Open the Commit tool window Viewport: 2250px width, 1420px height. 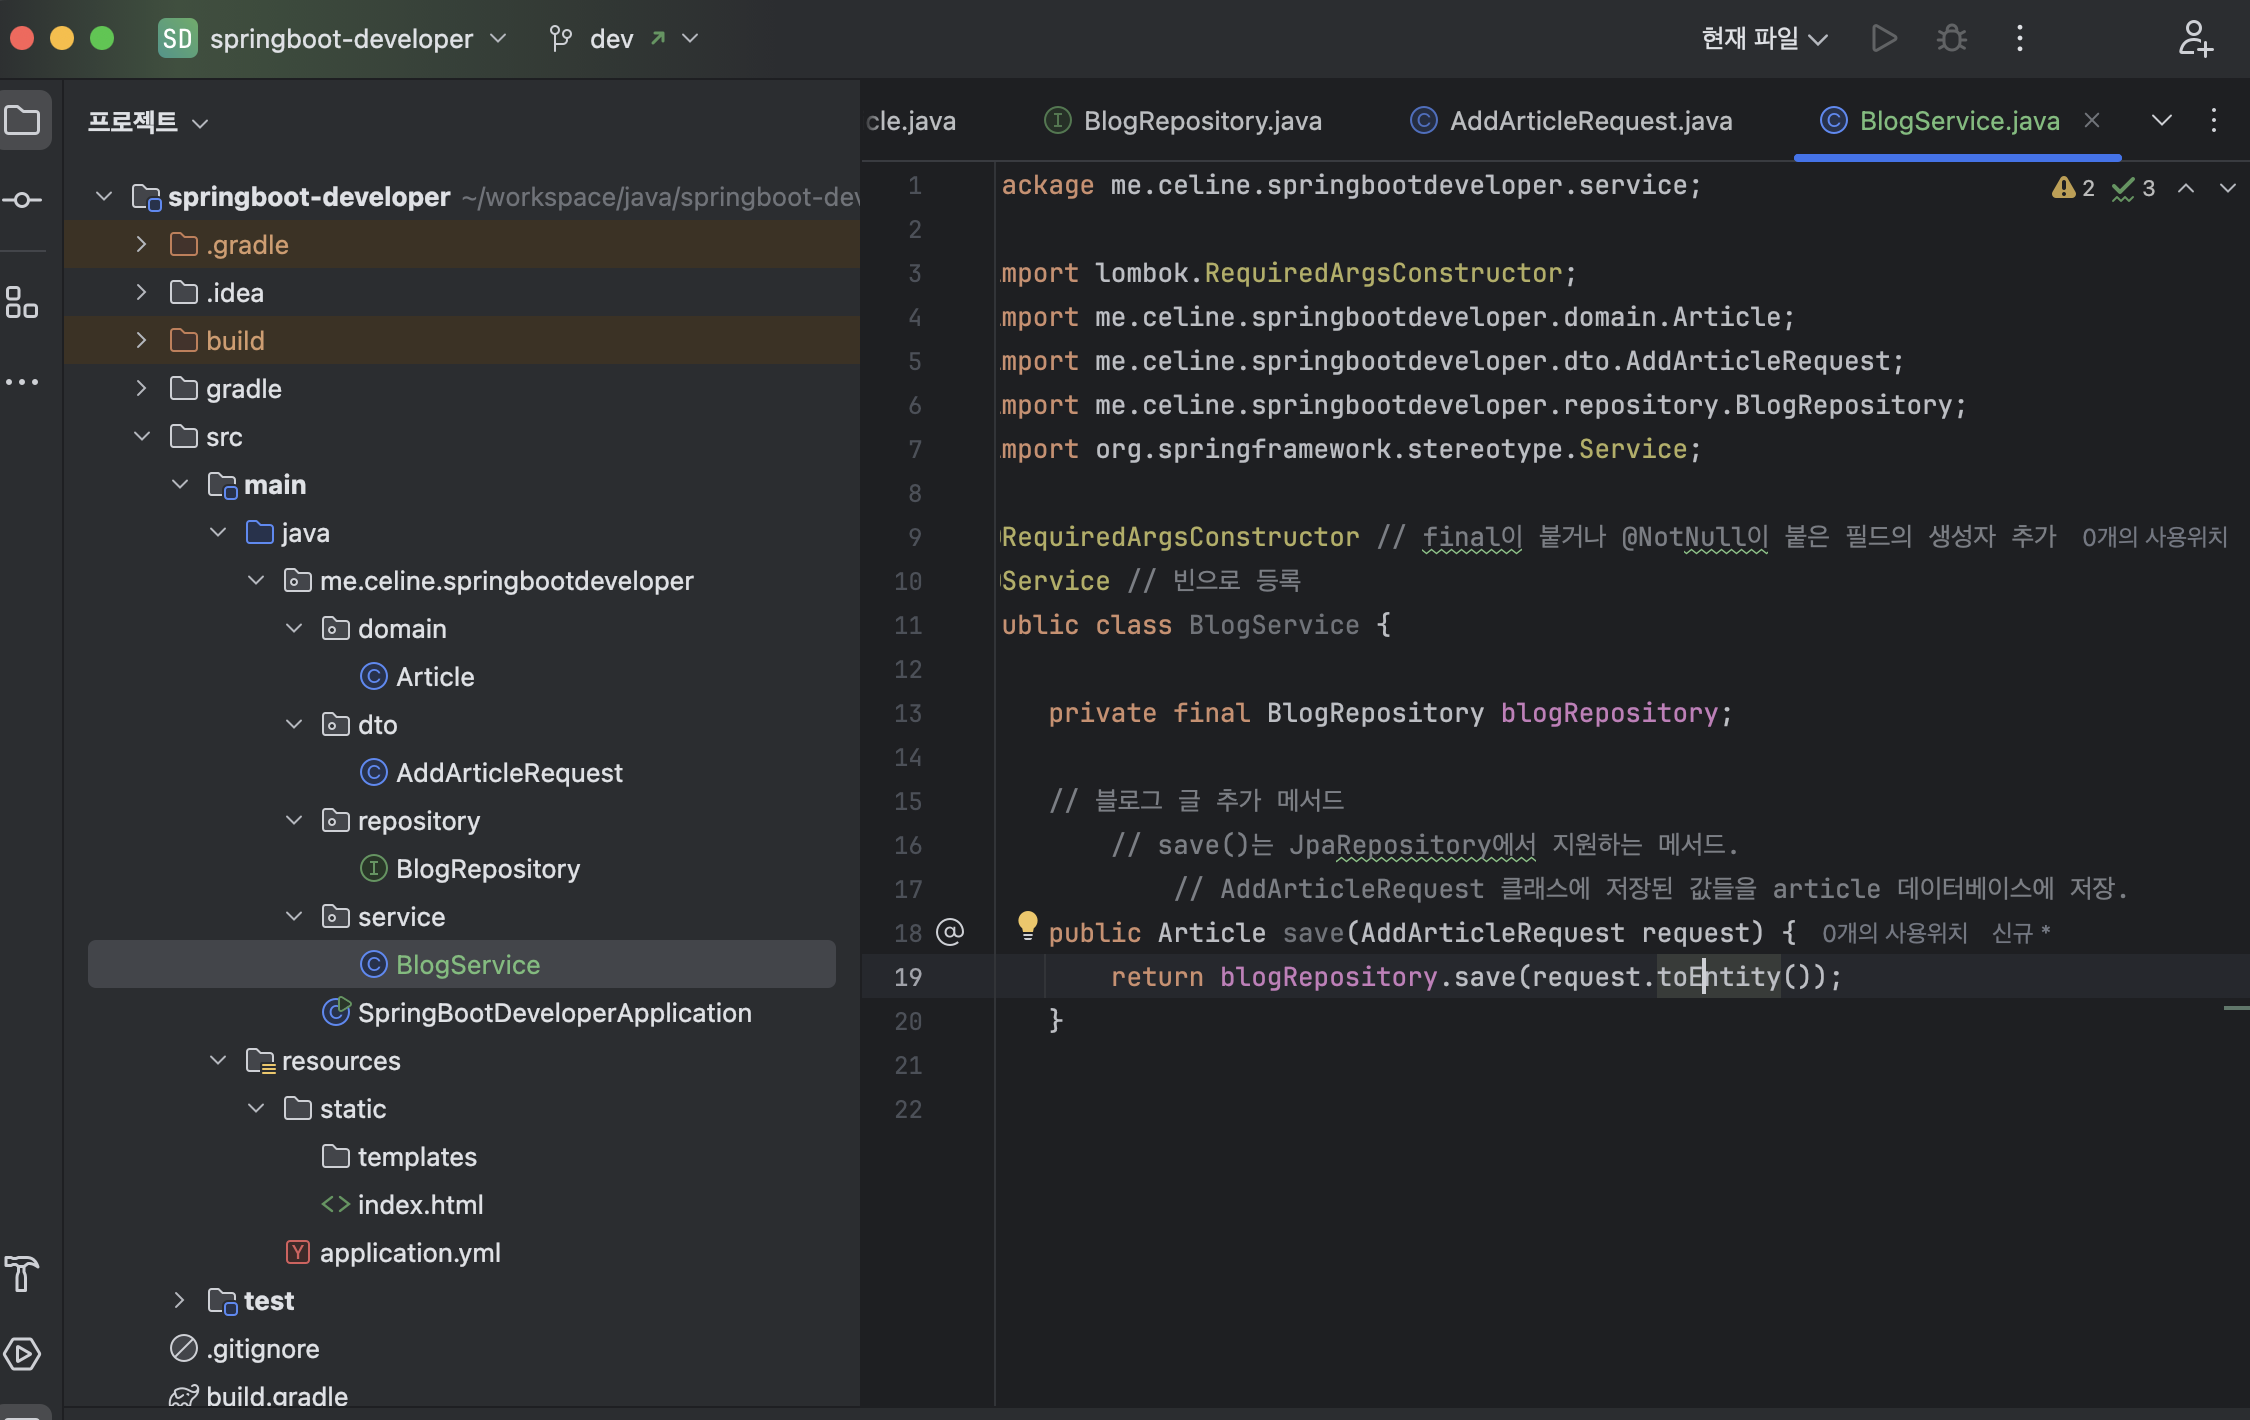(x=23, y=200)
